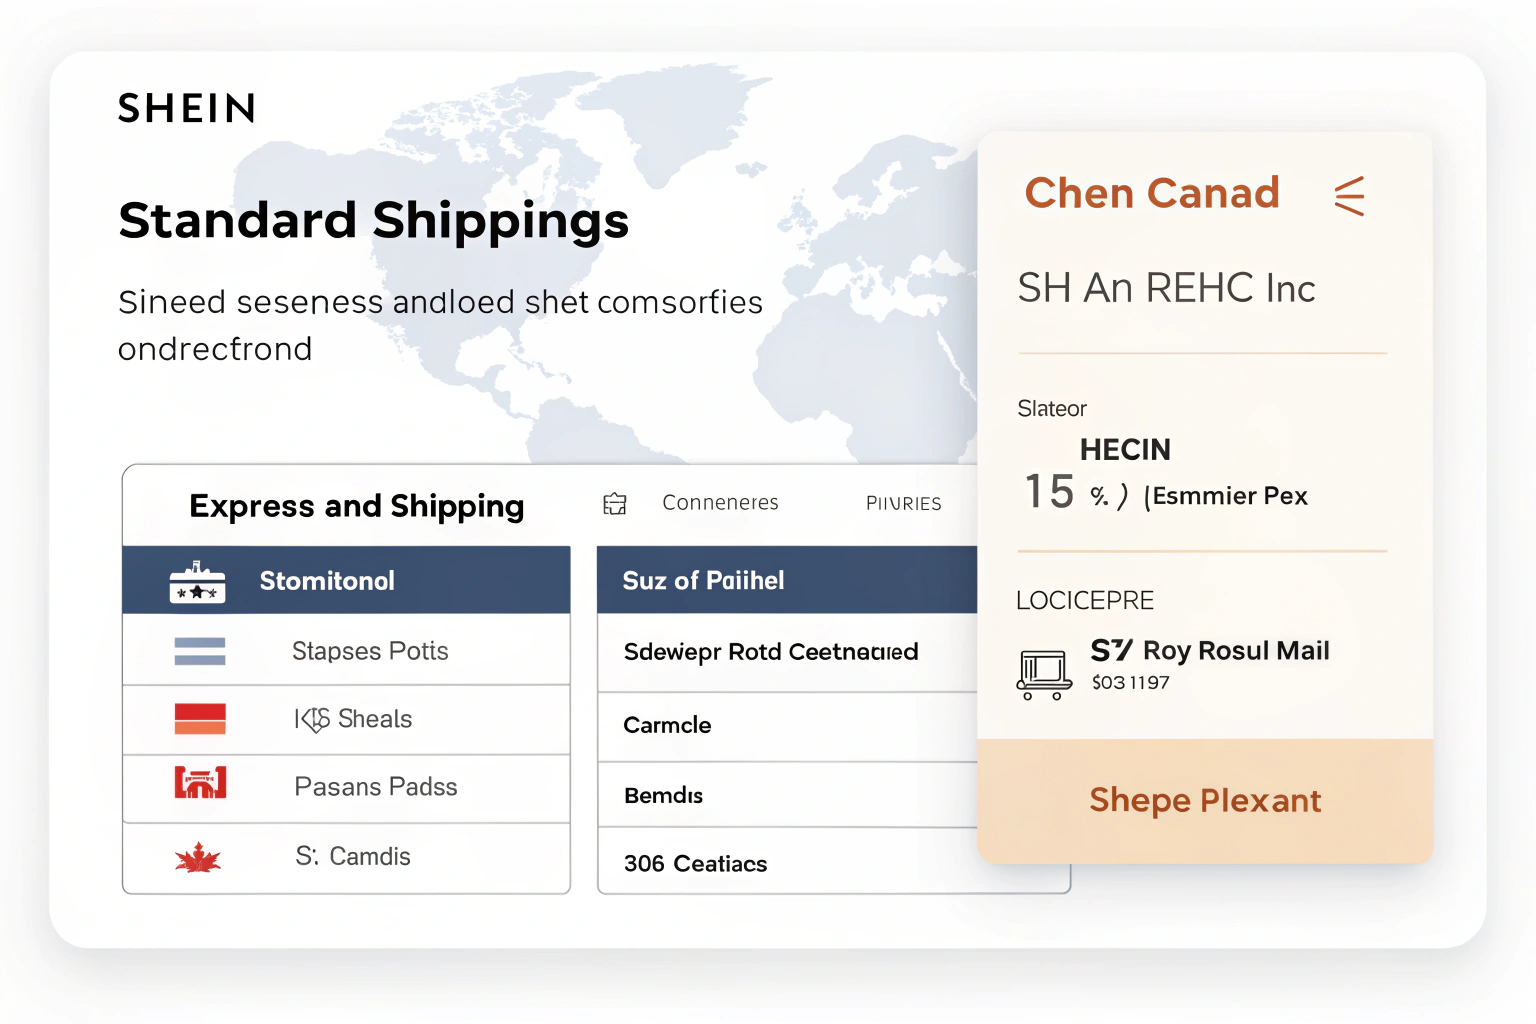Click the blue striped flag icon
Screen dimensions: 1536x1024
pos(200,652)
